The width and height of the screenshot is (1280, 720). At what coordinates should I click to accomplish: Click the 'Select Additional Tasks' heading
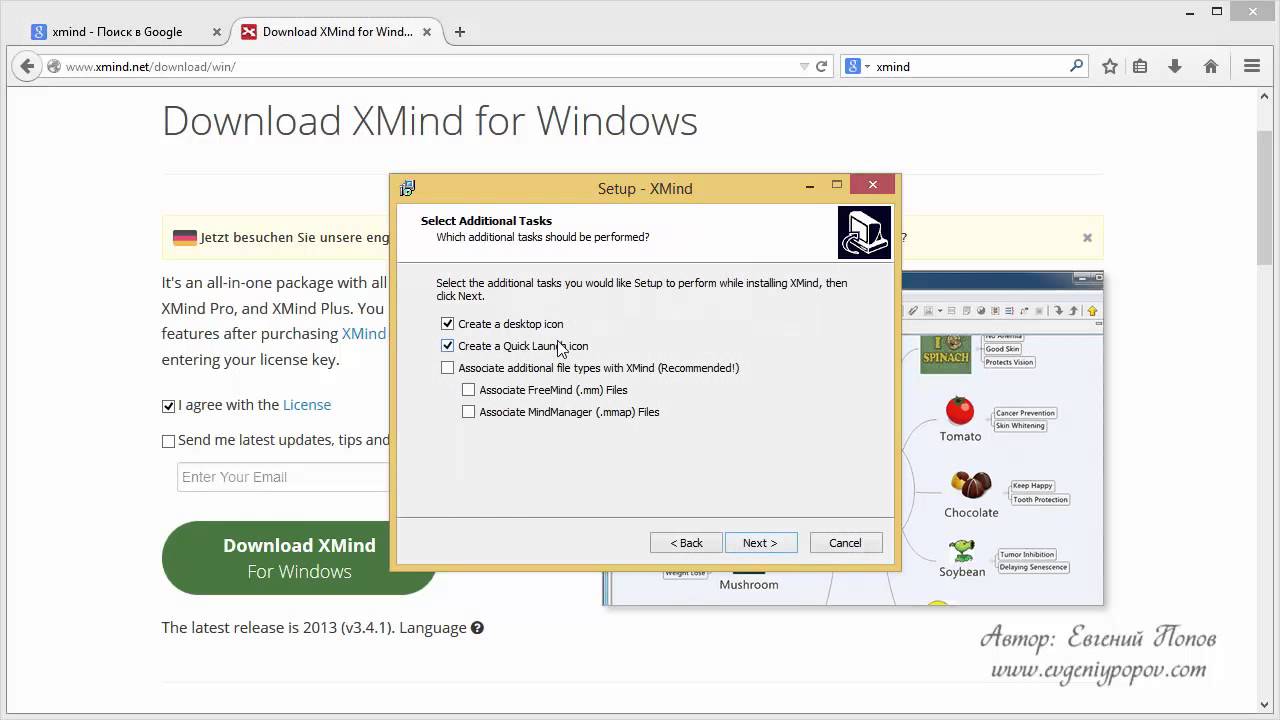pos(486,221)
